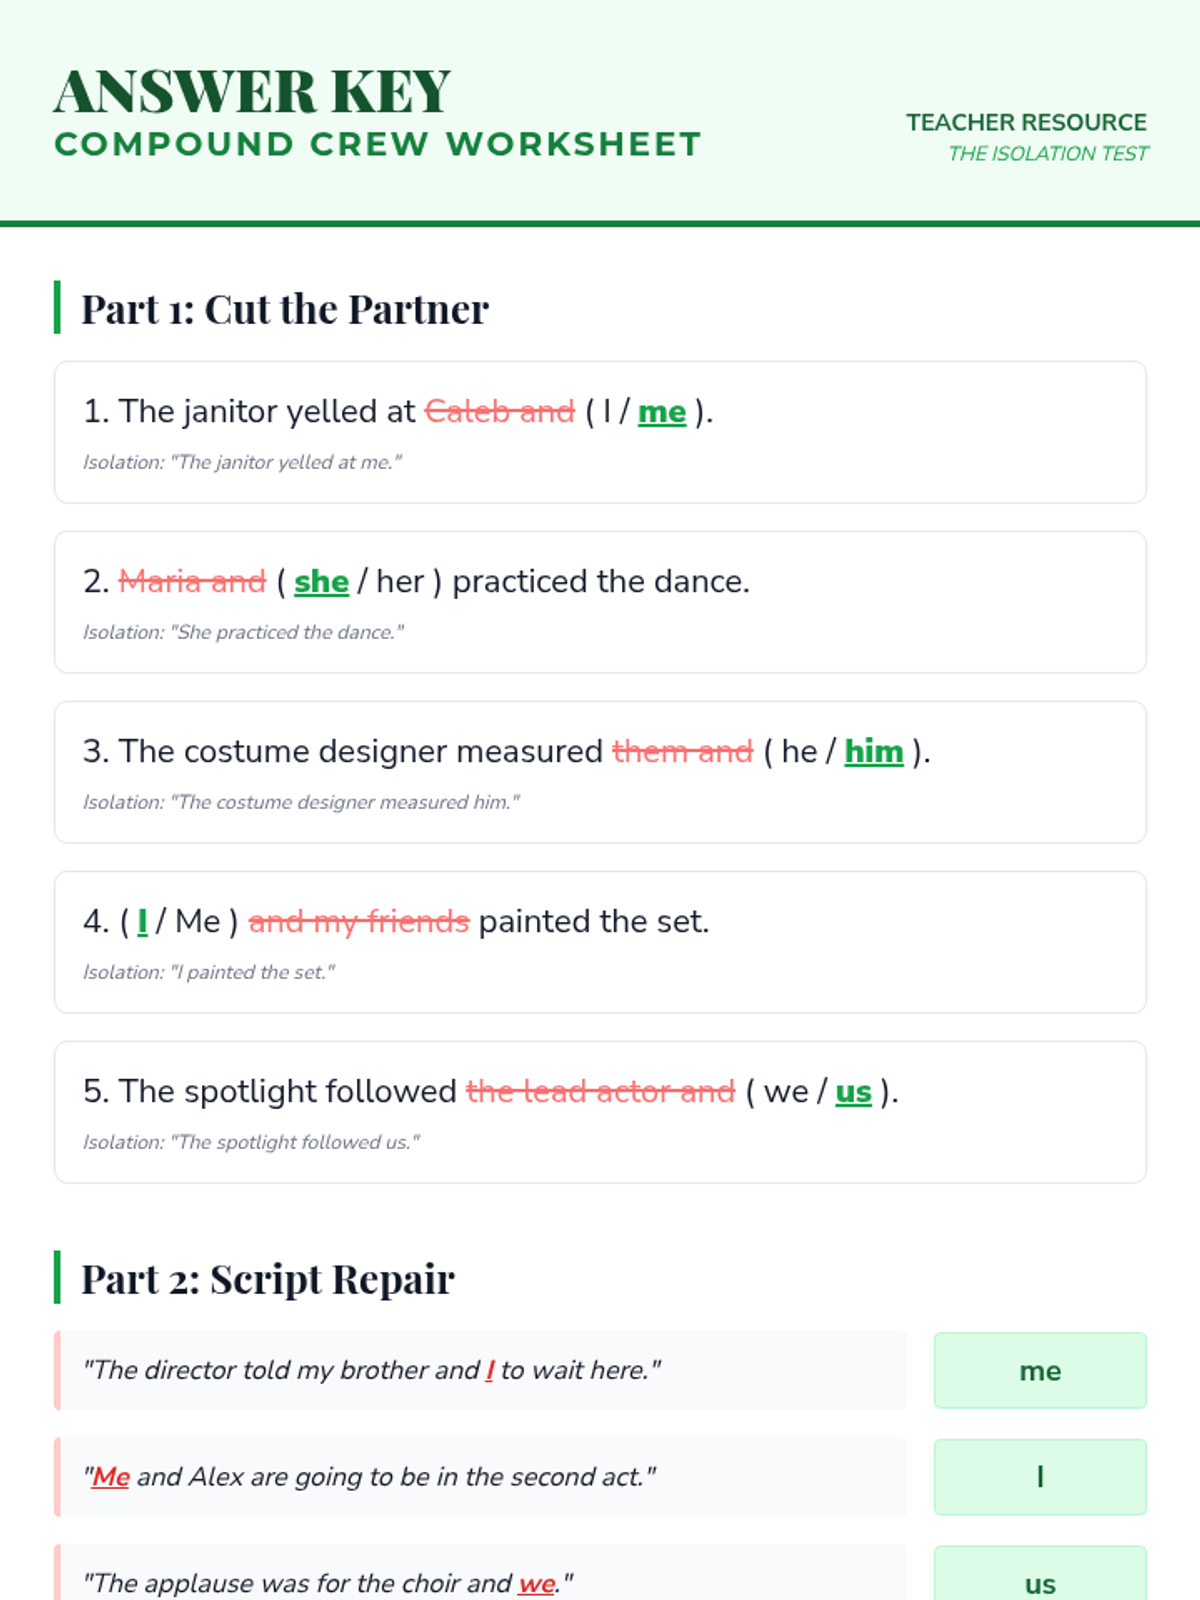1200x1600 pixels.
Task: Click the struck-through "and my friends" text
Action: point(358,922)
